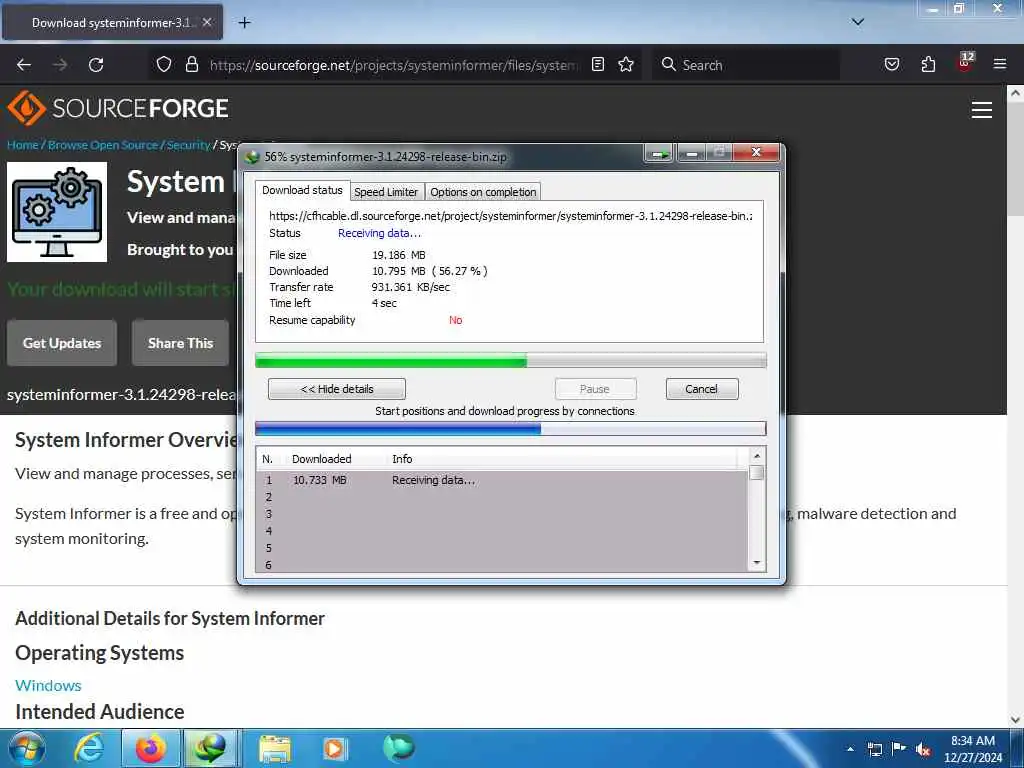The width and height of the screenshot is (1024, 768).
Task: Click the download URL text in dialog
Action: [x=511, y=216]
